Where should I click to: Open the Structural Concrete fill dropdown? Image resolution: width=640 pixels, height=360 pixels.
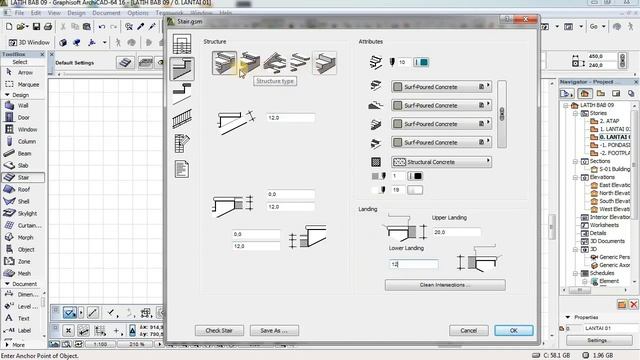(x=441, y=162)
